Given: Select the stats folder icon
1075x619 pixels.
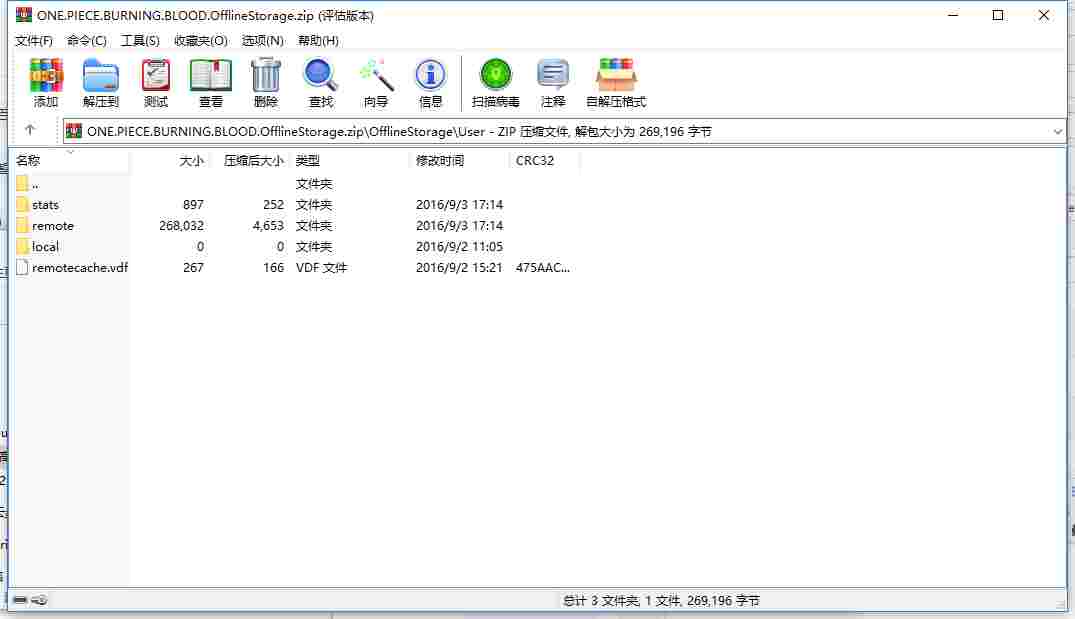Looking at the screenshot, I should click(x=22, y=204).
